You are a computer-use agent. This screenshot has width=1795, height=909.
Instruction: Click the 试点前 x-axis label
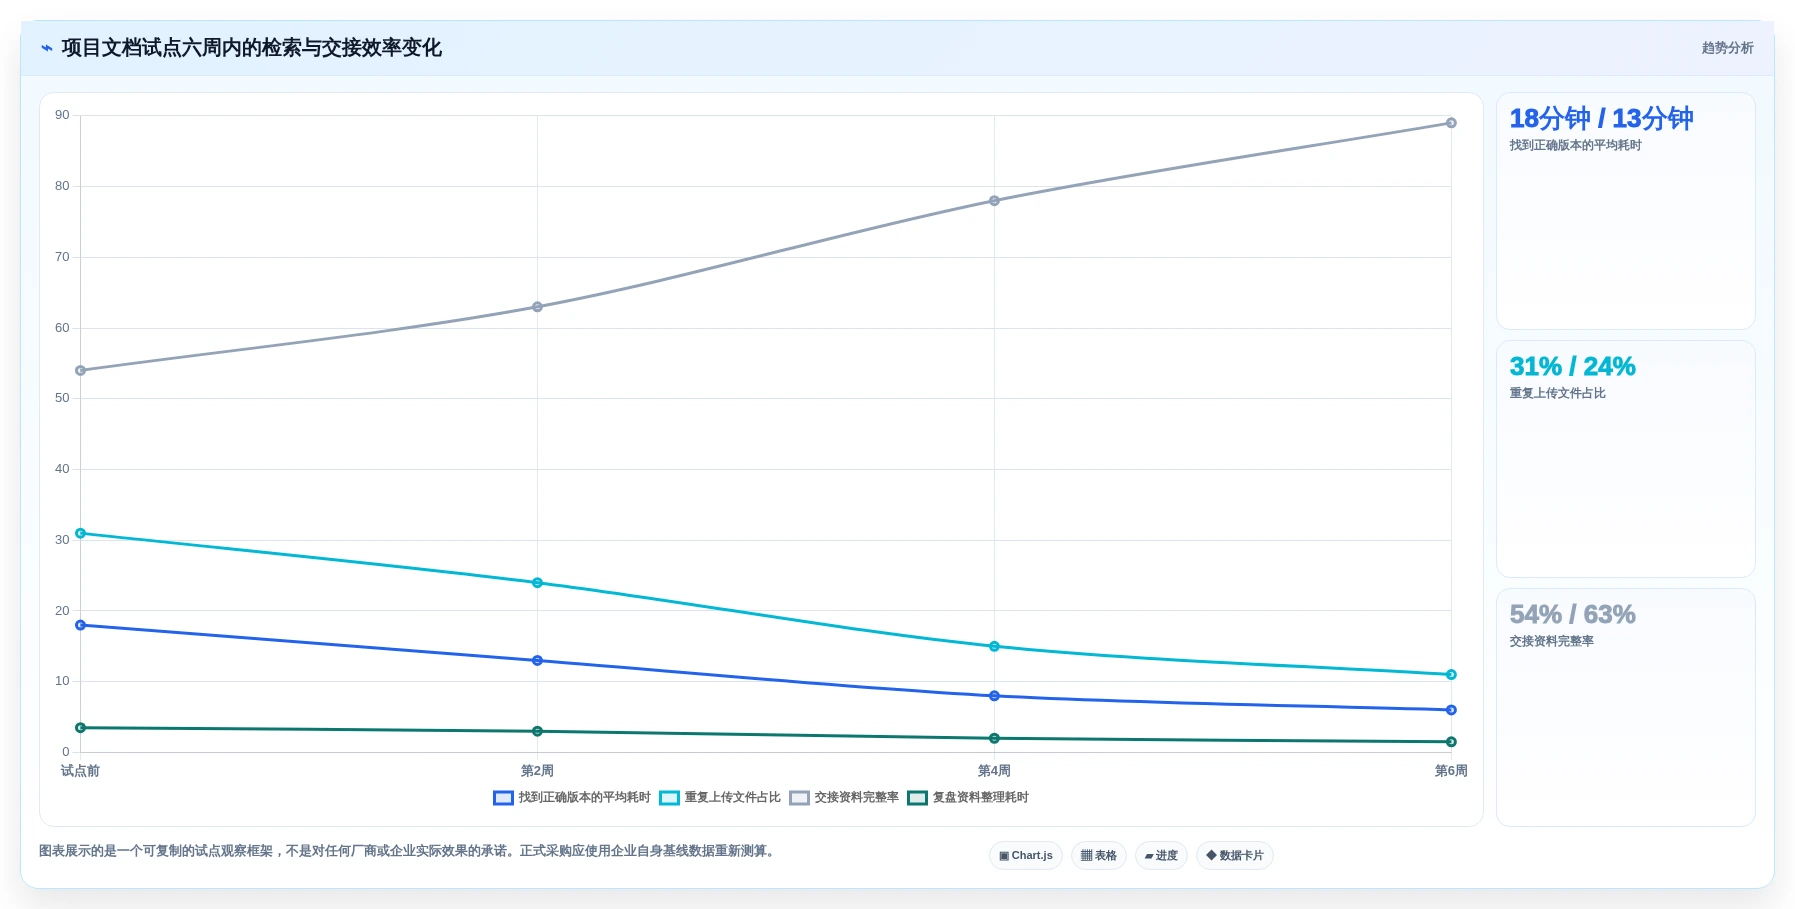[x=80, y=771]
